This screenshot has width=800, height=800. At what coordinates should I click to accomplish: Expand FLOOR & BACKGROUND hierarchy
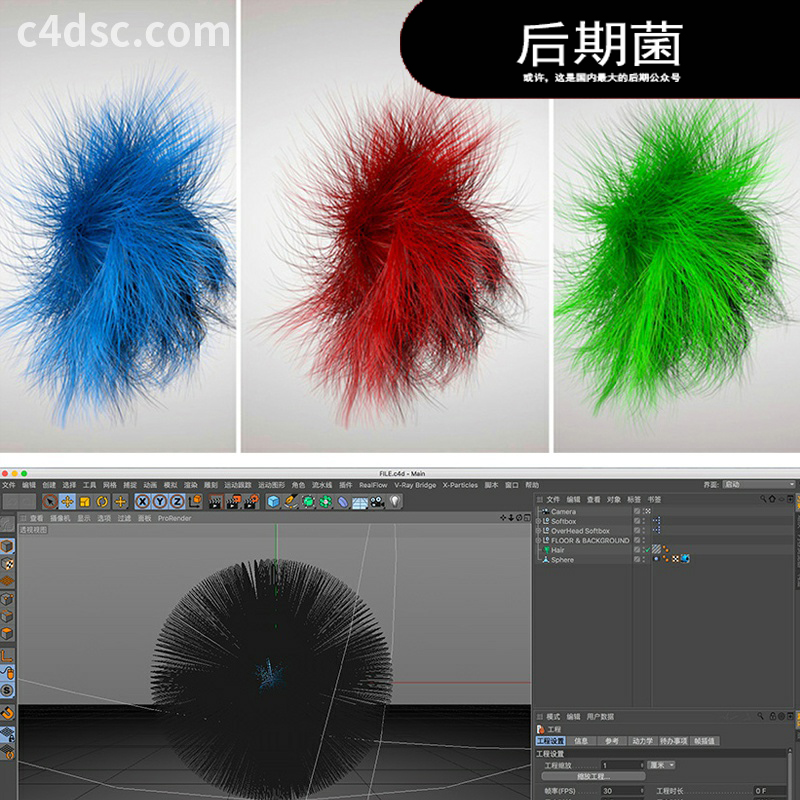click(x=538, y=541)
